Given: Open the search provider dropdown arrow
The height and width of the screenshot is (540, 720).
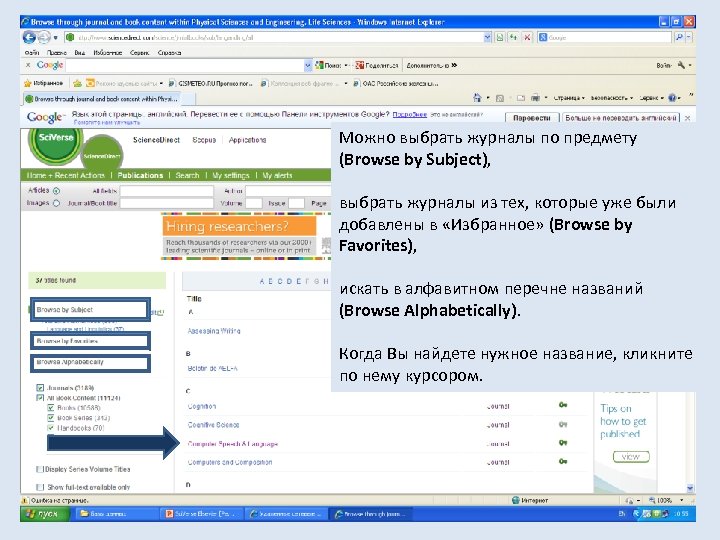Looking at the screenshot, I should (689, 38).
